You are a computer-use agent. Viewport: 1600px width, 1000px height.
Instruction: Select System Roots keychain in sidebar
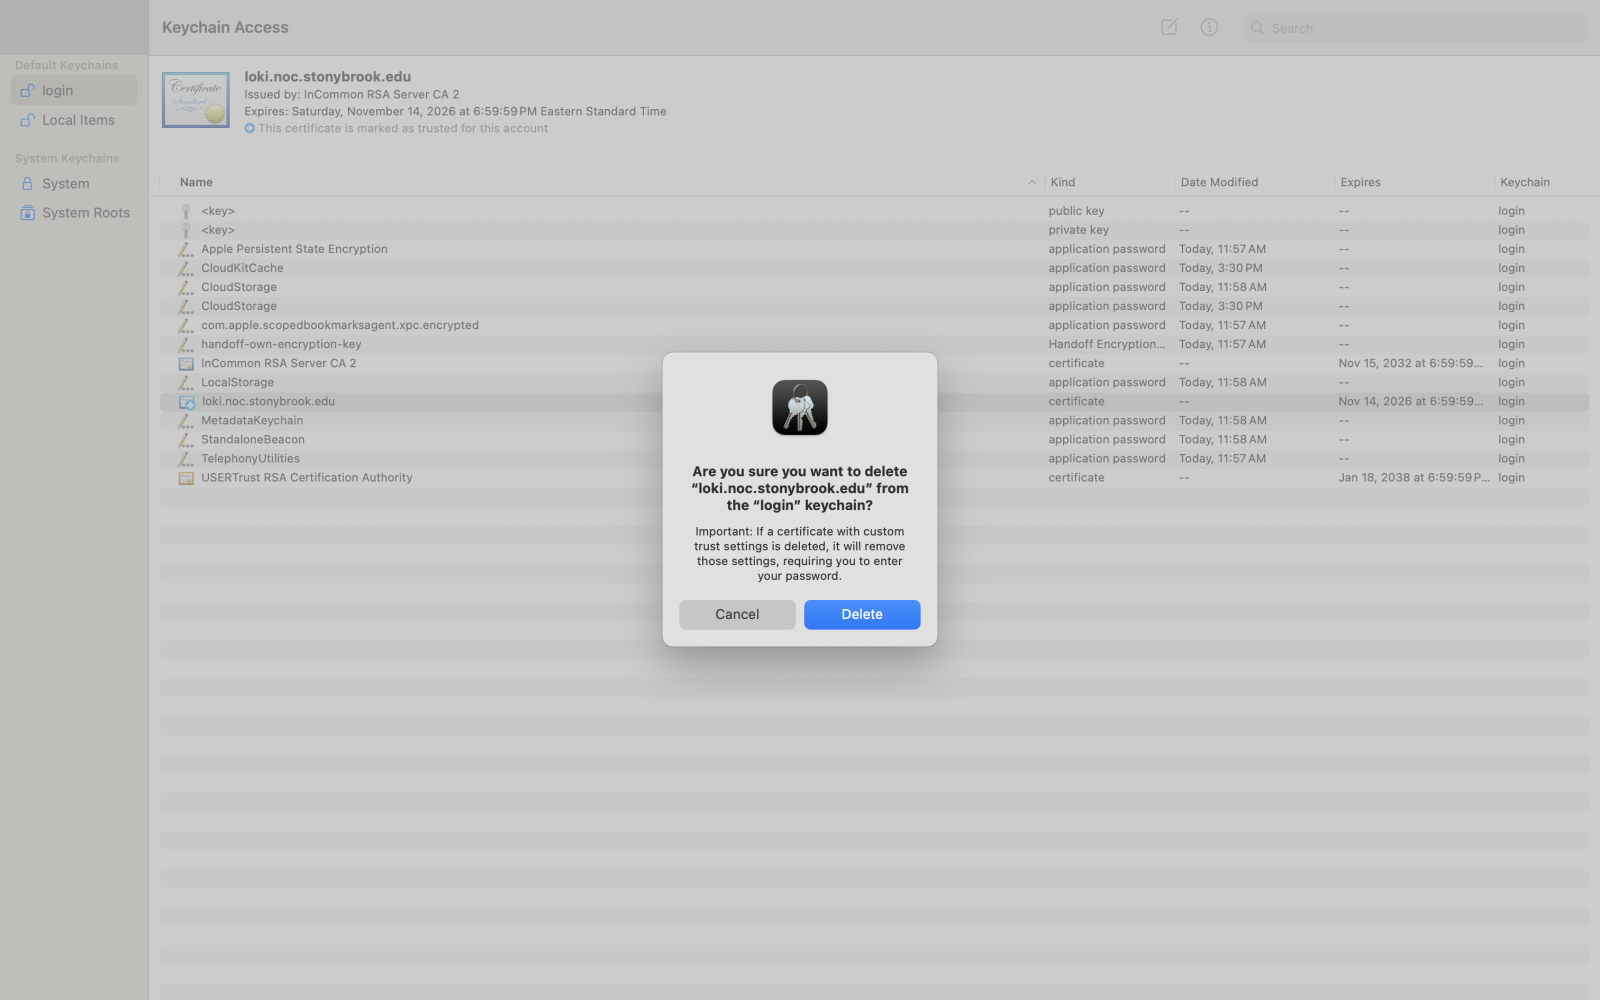coord(74,212)
